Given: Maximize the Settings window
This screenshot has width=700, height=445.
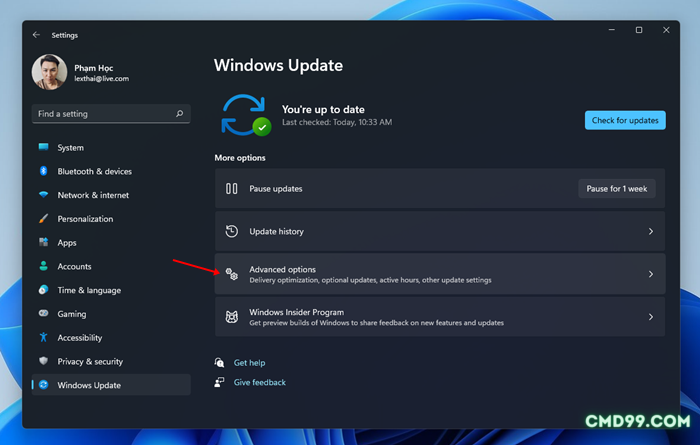Looking at the screenshot, I should pyautogui.click(x=639, y=30).
